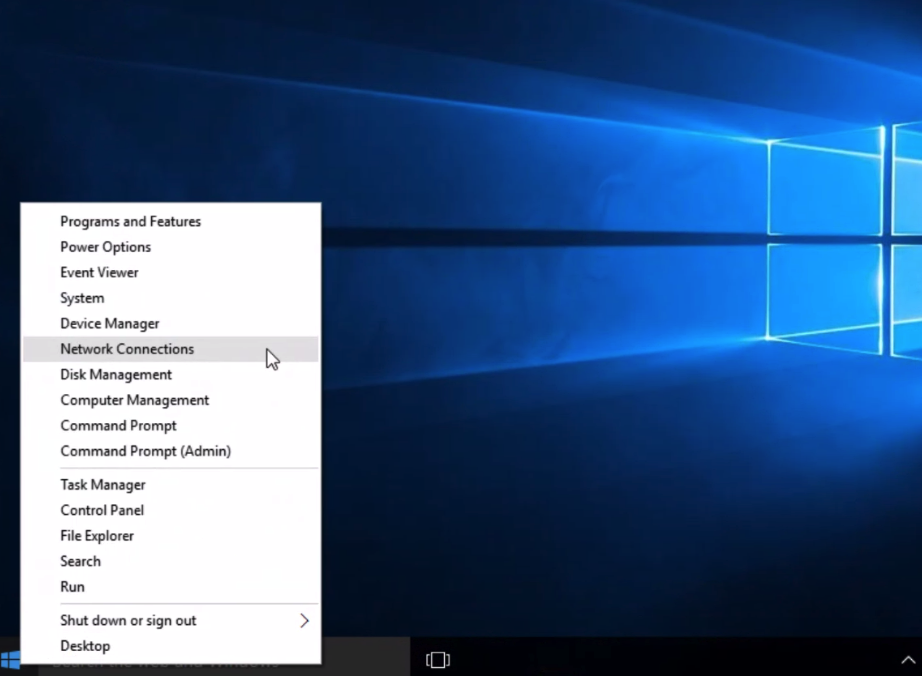Viewport: 922px width, 676px height.
Task: Open Disk Management
Action: click(x=171, y=375)
